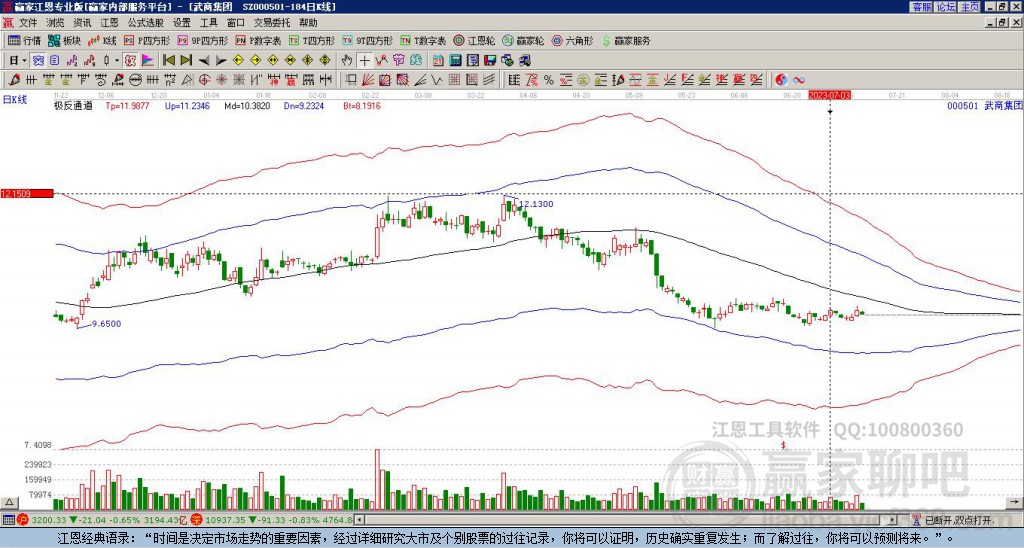Toggle the 权 adjustment icon
Image resolution: width=1024 pixels, height=548 pixels.
point(130,61)
